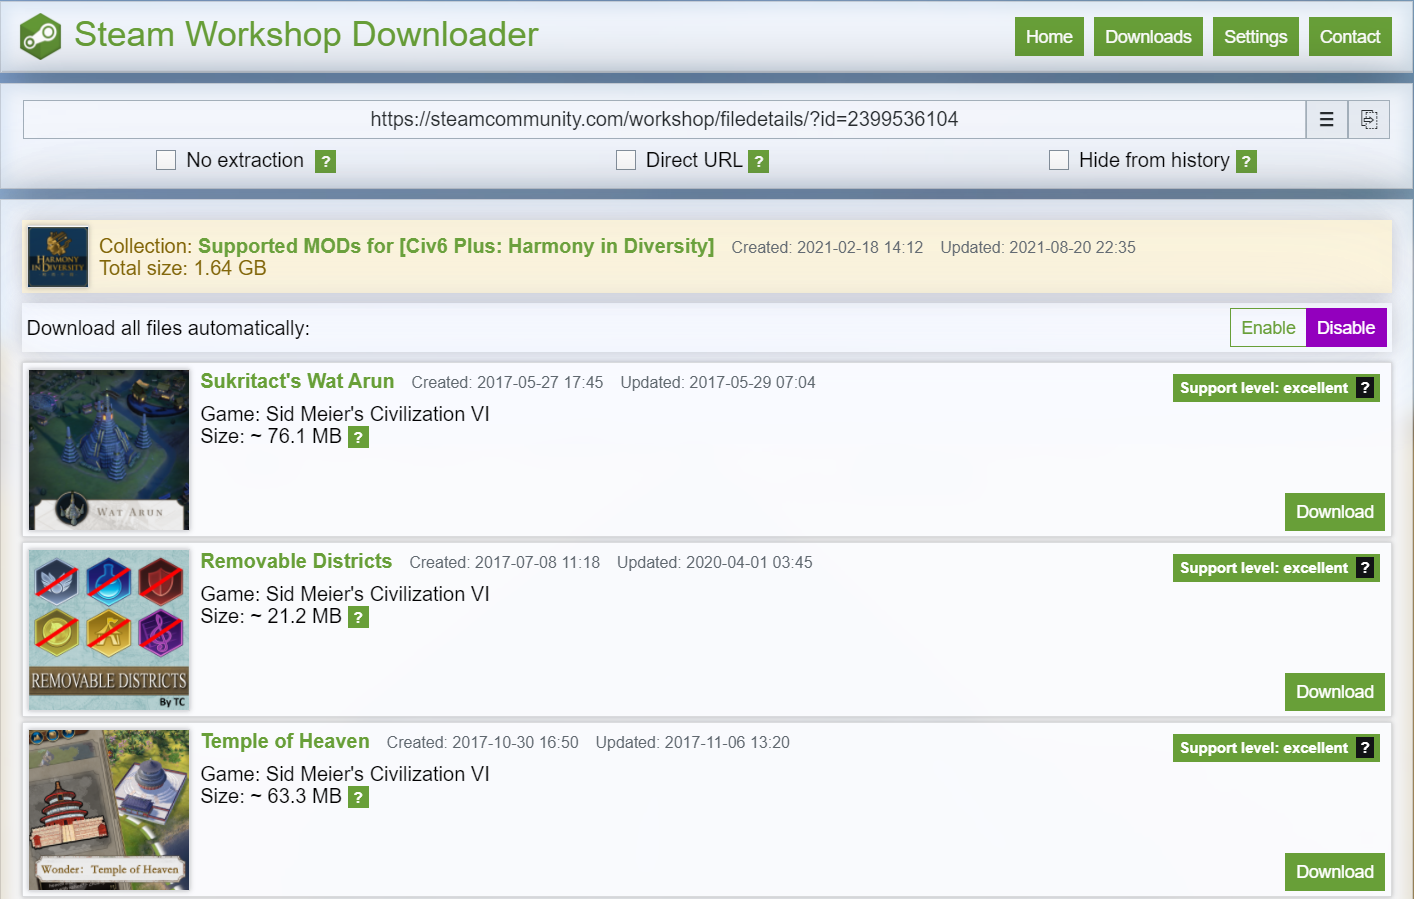Click the 'Size: ~ 76.1 MB' text
This screenshot has width=1414, height=899.
click(x=271, y=437)
